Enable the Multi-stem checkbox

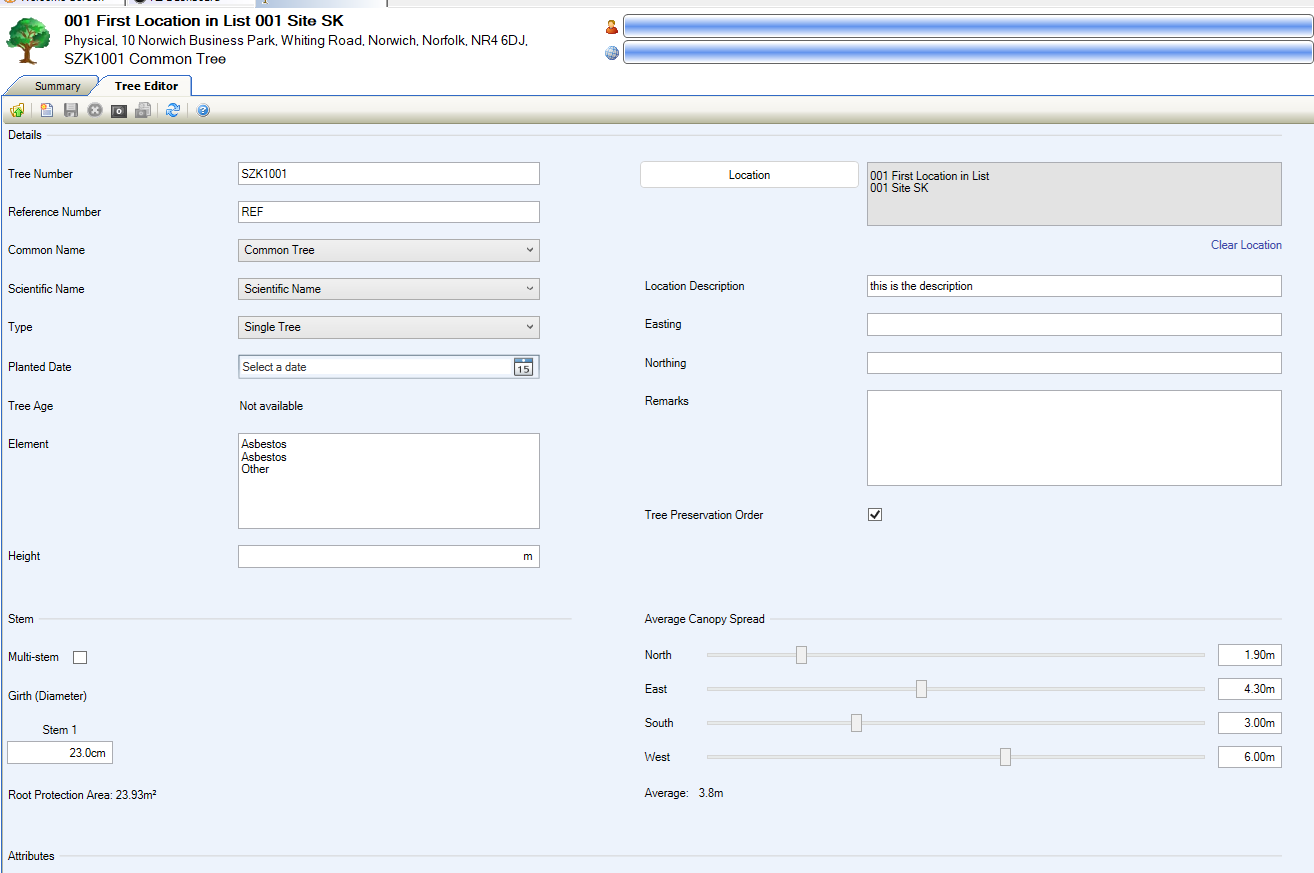[80, 657]
